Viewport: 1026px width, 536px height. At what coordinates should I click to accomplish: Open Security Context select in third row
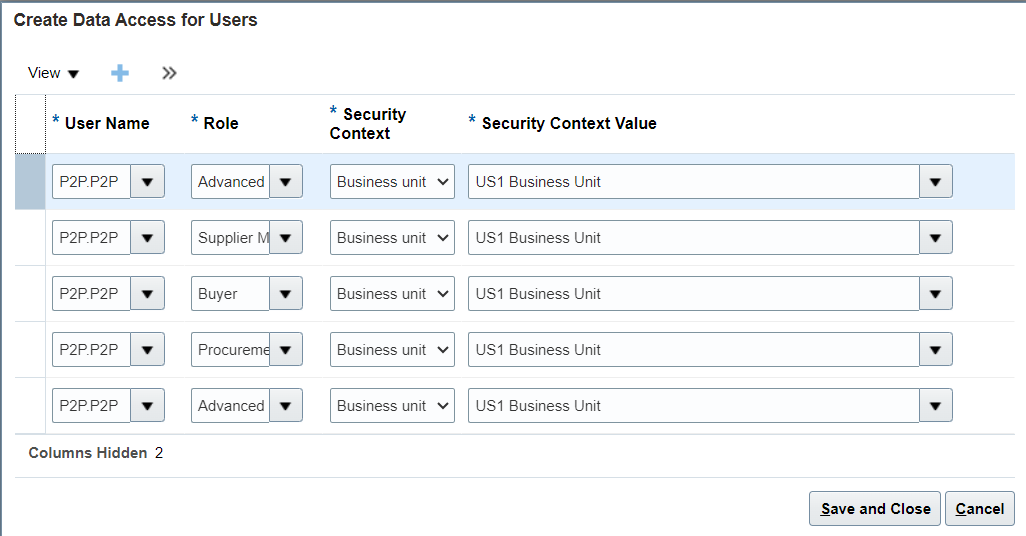click(x=392, y=294)
